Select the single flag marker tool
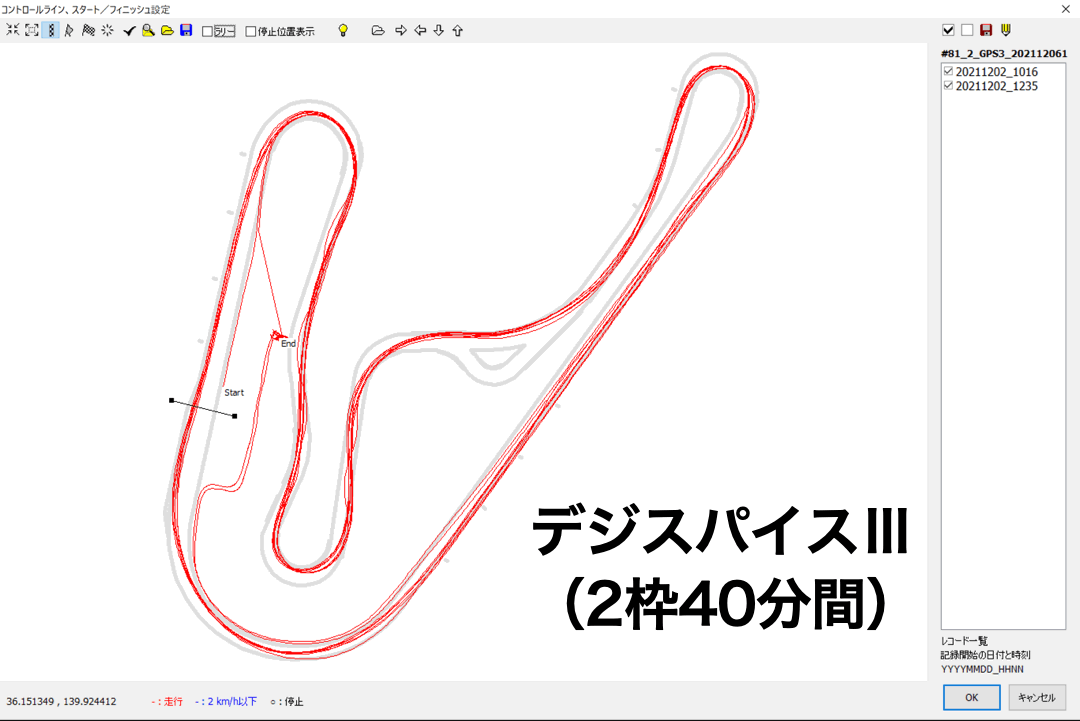Viewport: 1080px width, 721px height. [x=69, y=31]
